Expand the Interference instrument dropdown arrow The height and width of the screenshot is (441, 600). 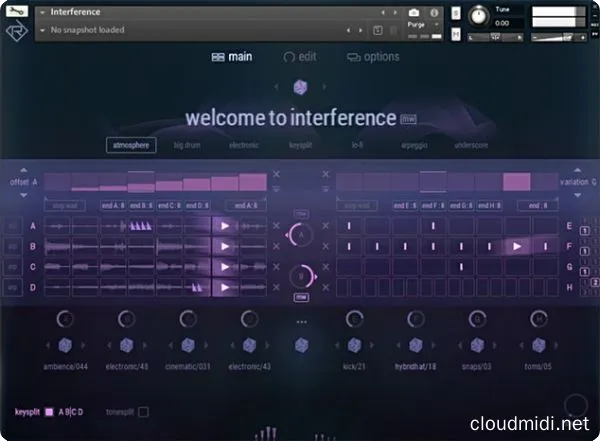coord(42,13)
